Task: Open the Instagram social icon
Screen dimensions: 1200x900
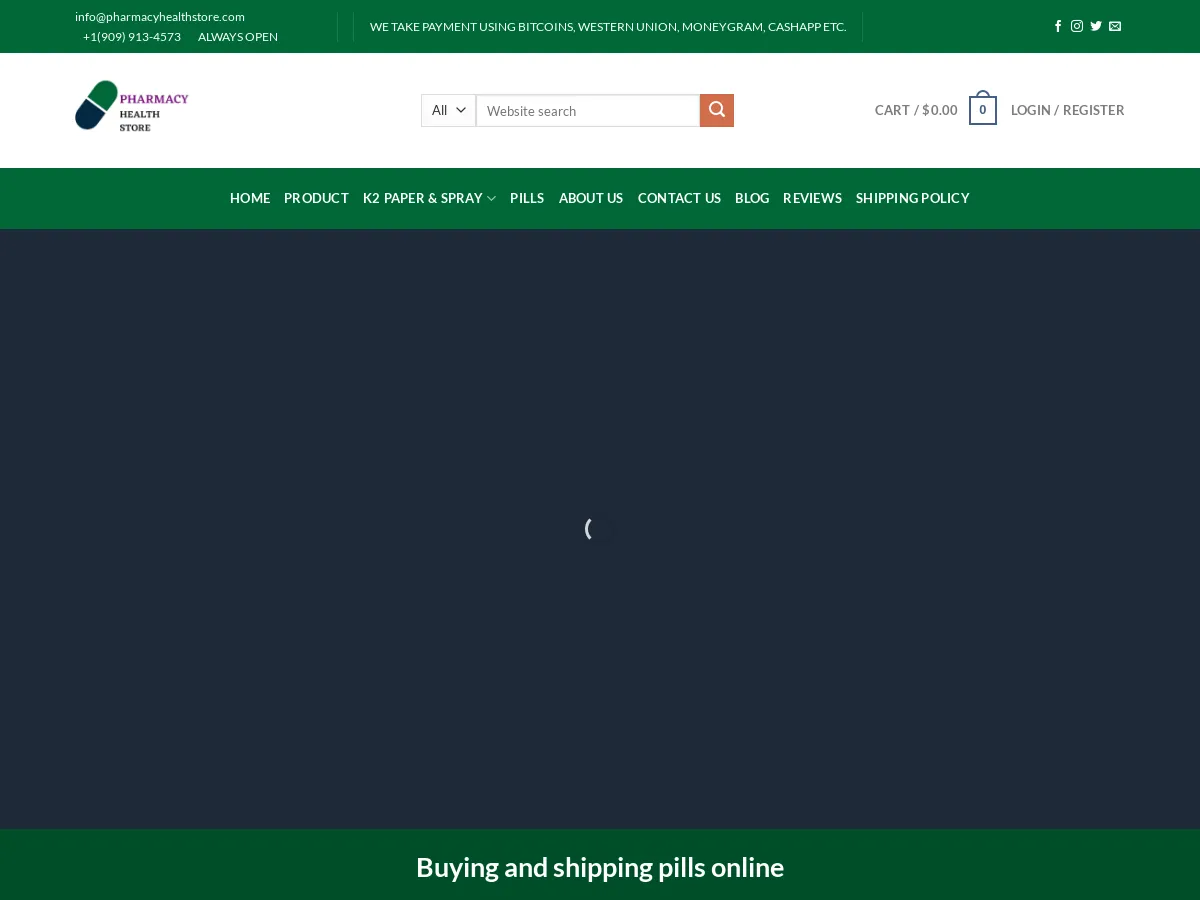Action: (x=1077, y=26)
